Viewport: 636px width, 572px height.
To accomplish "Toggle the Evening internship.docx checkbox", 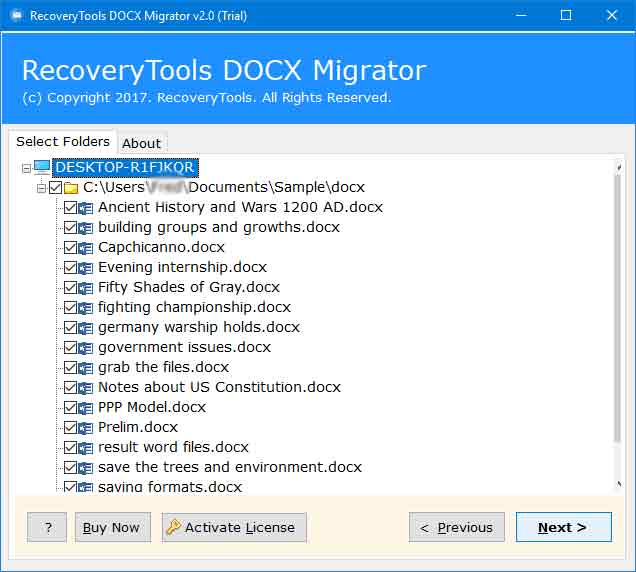I will coord(71,267).
